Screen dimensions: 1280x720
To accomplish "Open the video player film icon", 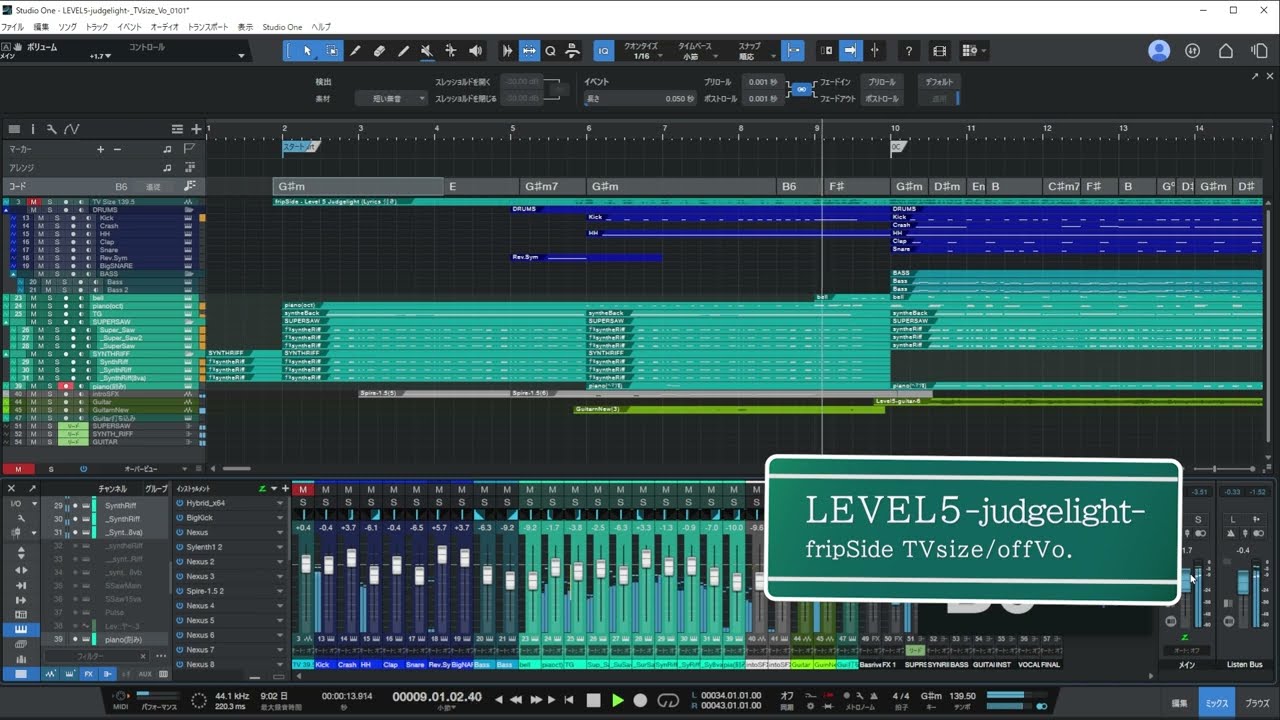I will click(939, 51).
